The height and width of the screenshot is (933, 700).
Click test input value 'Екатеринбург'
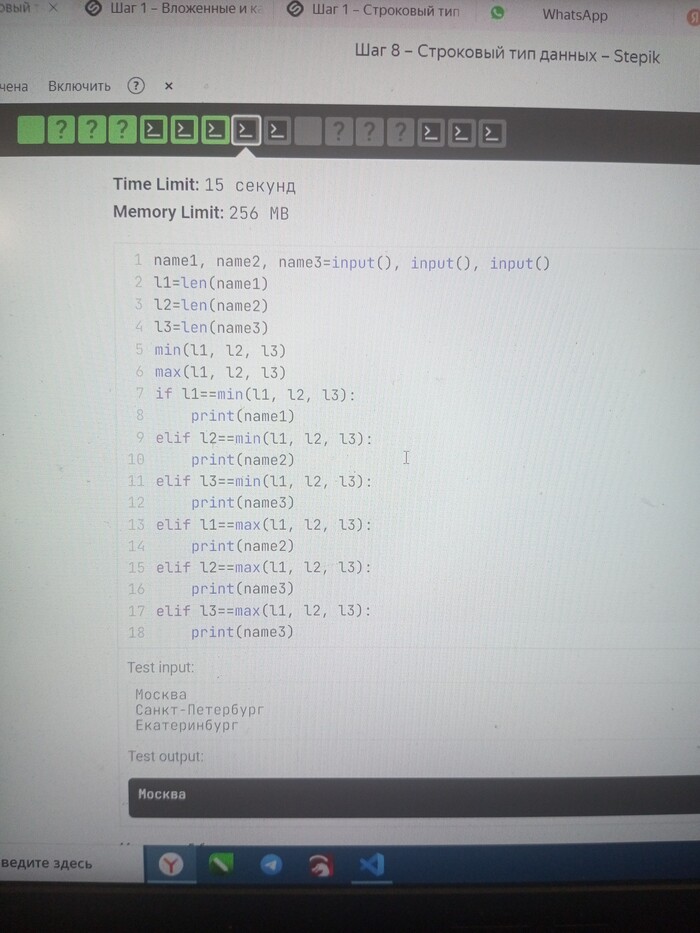click(187, 725)
